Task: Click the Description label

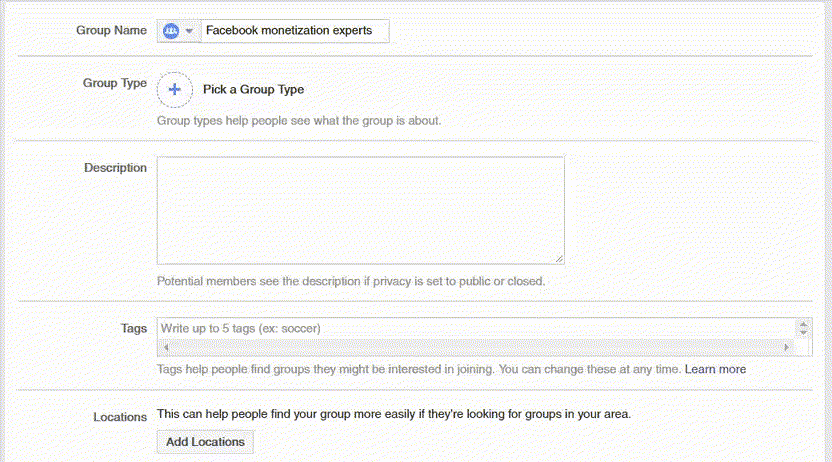Action: point(115,167)
